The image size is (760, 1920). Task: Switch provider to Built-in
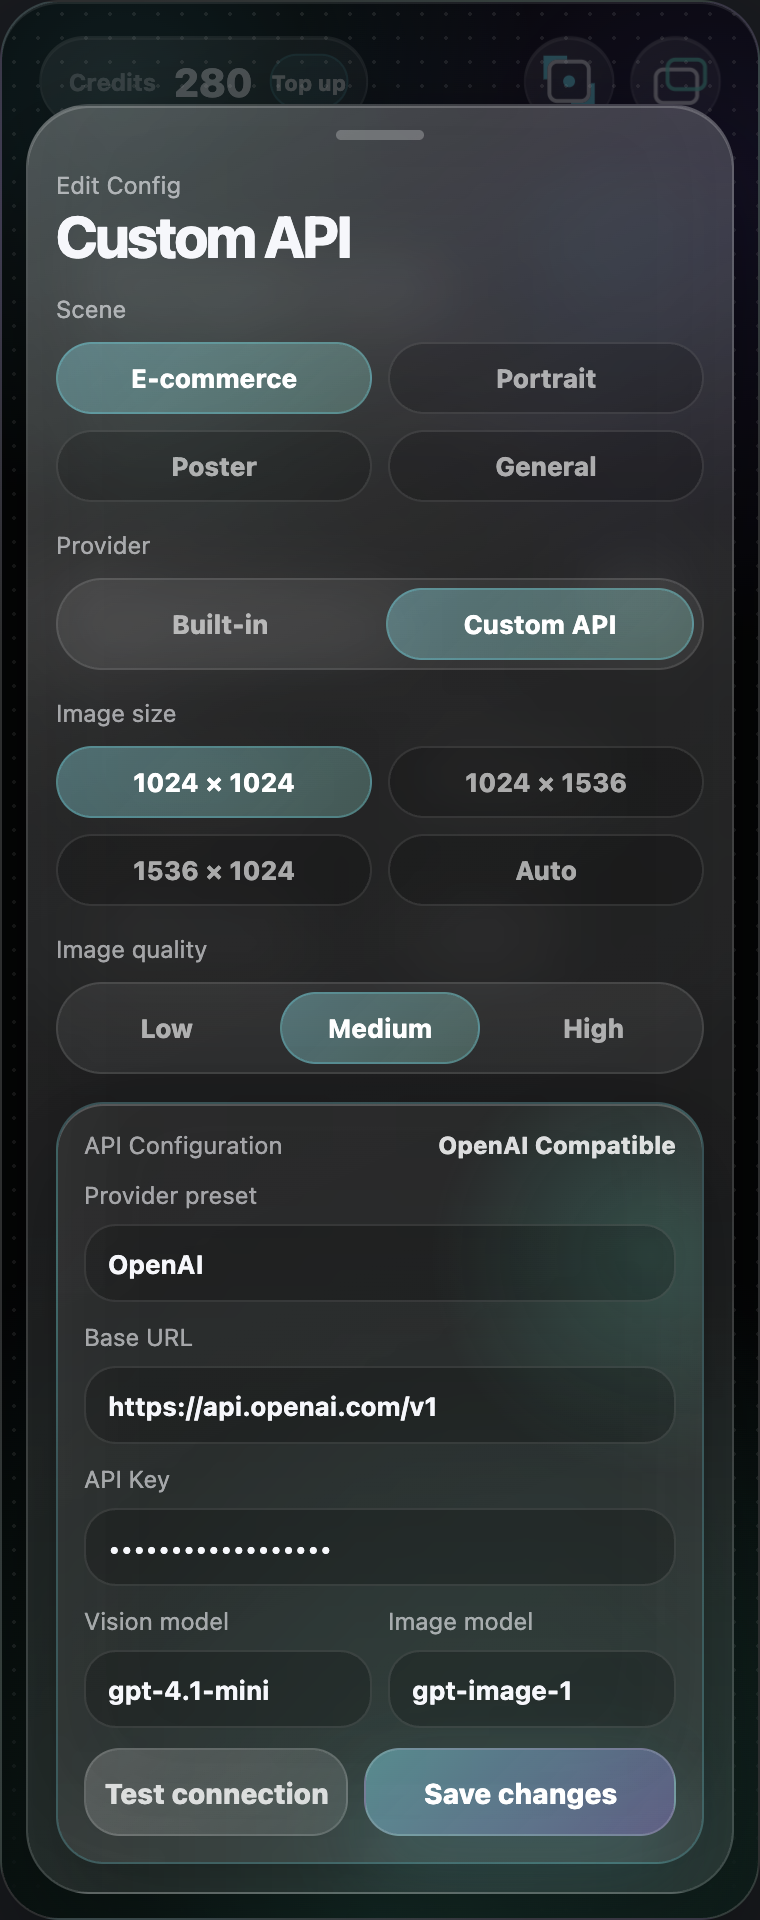pyautogui.click(x=220, y=624)
